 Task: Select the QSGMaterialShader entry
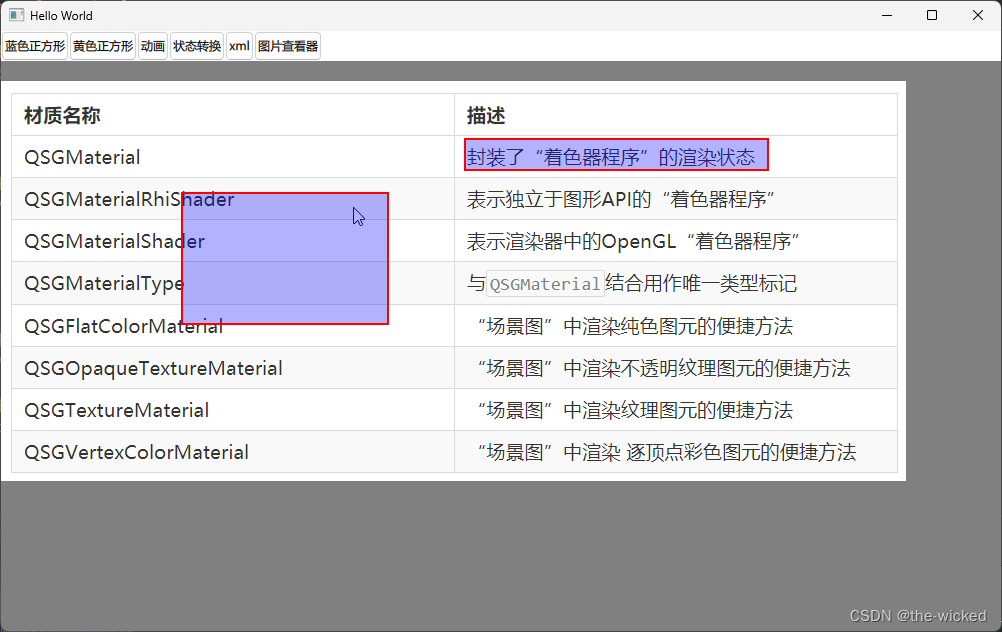(114, 241)
